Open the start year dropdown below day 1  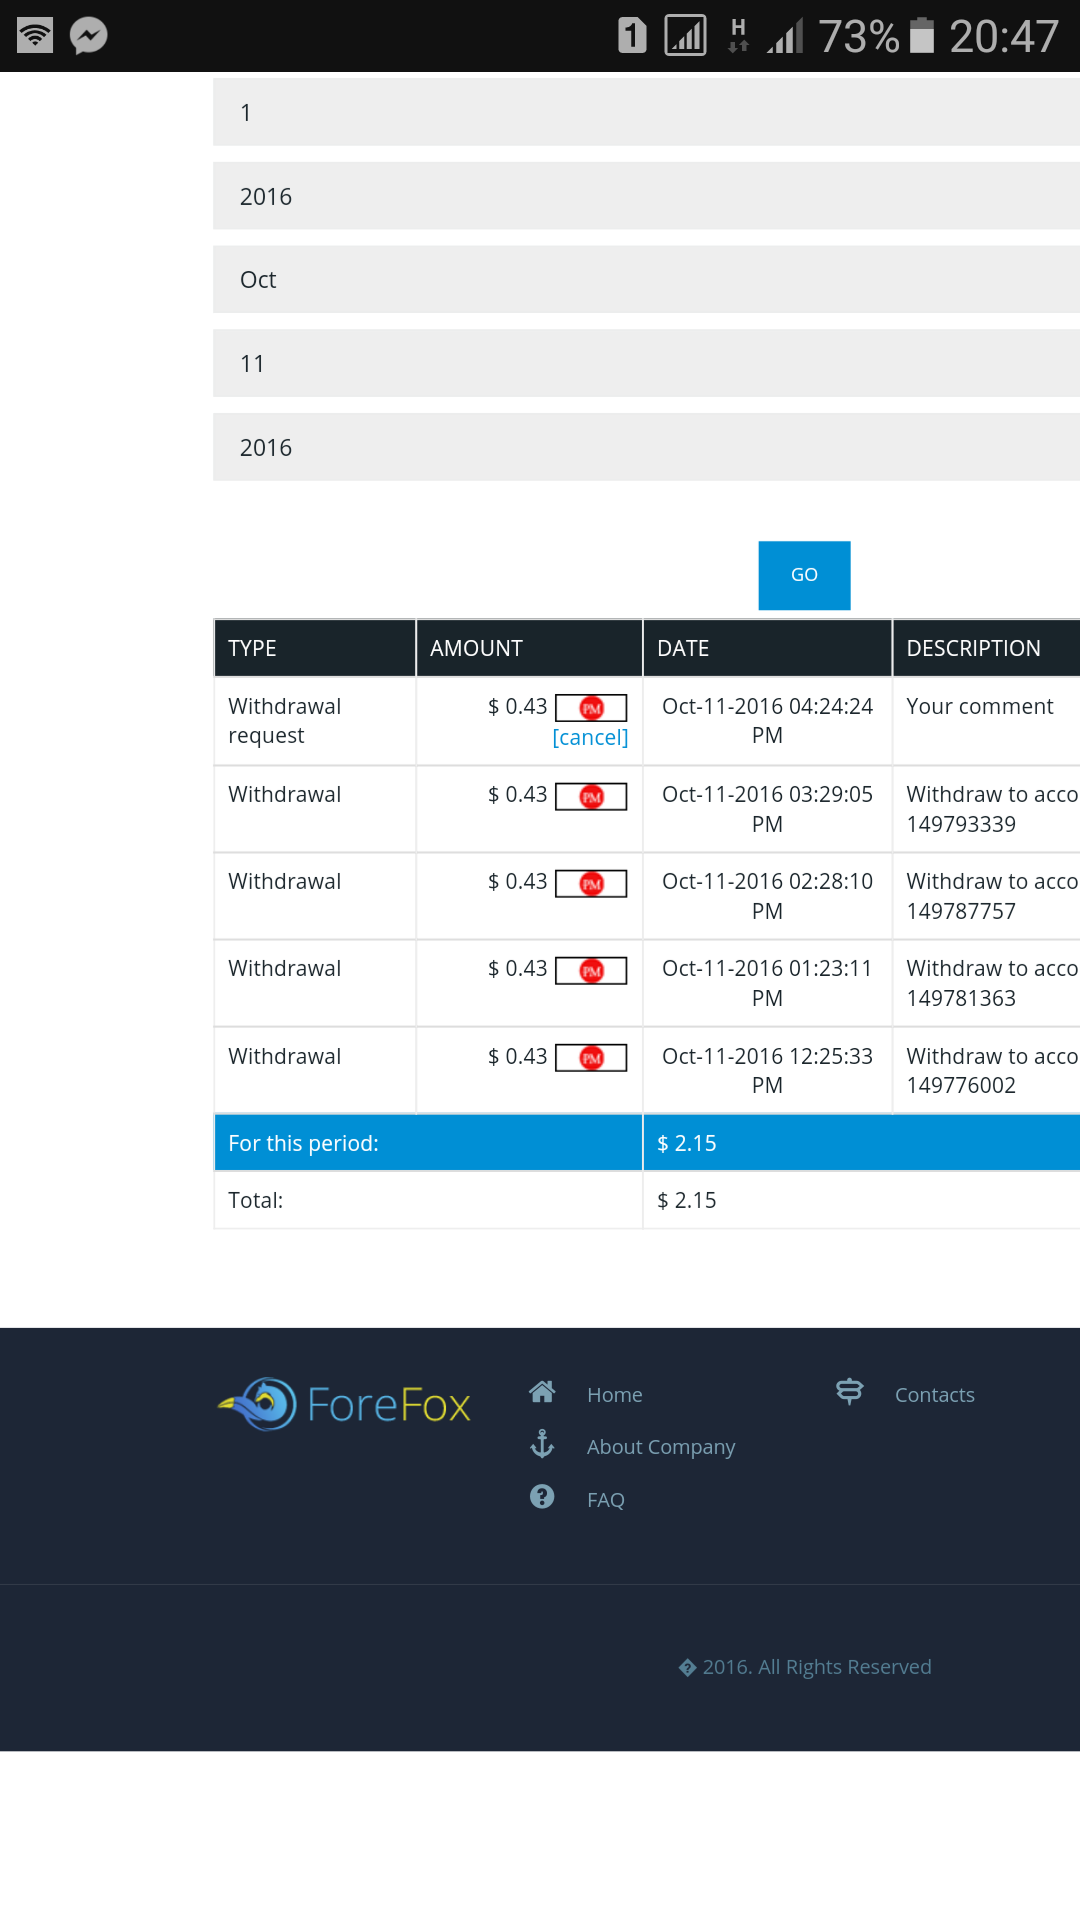pos(646,196)
